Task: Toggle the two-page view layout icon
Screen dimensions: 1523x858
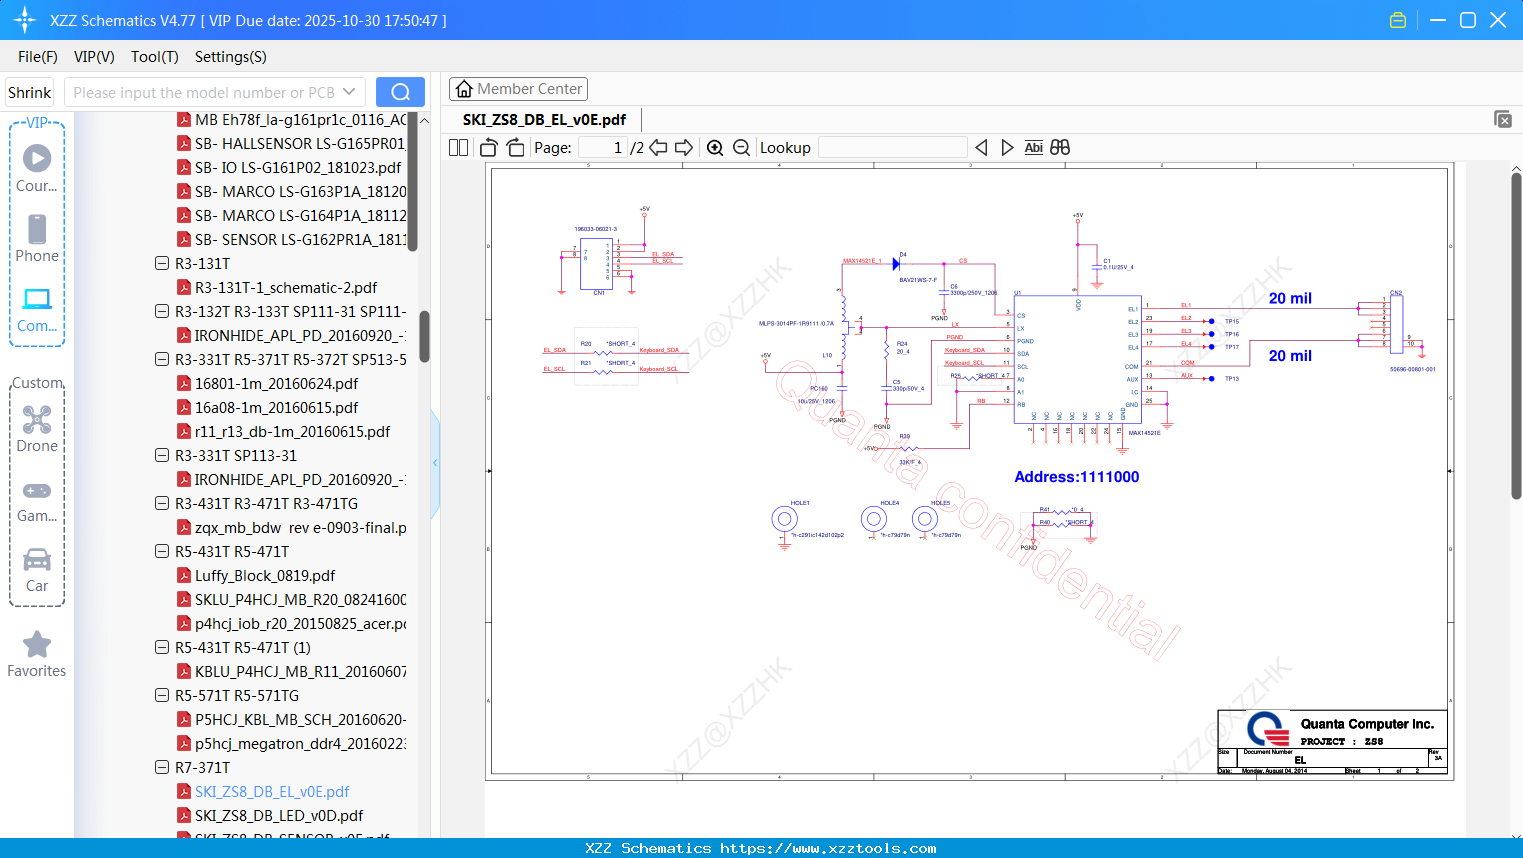Action: 459,148
